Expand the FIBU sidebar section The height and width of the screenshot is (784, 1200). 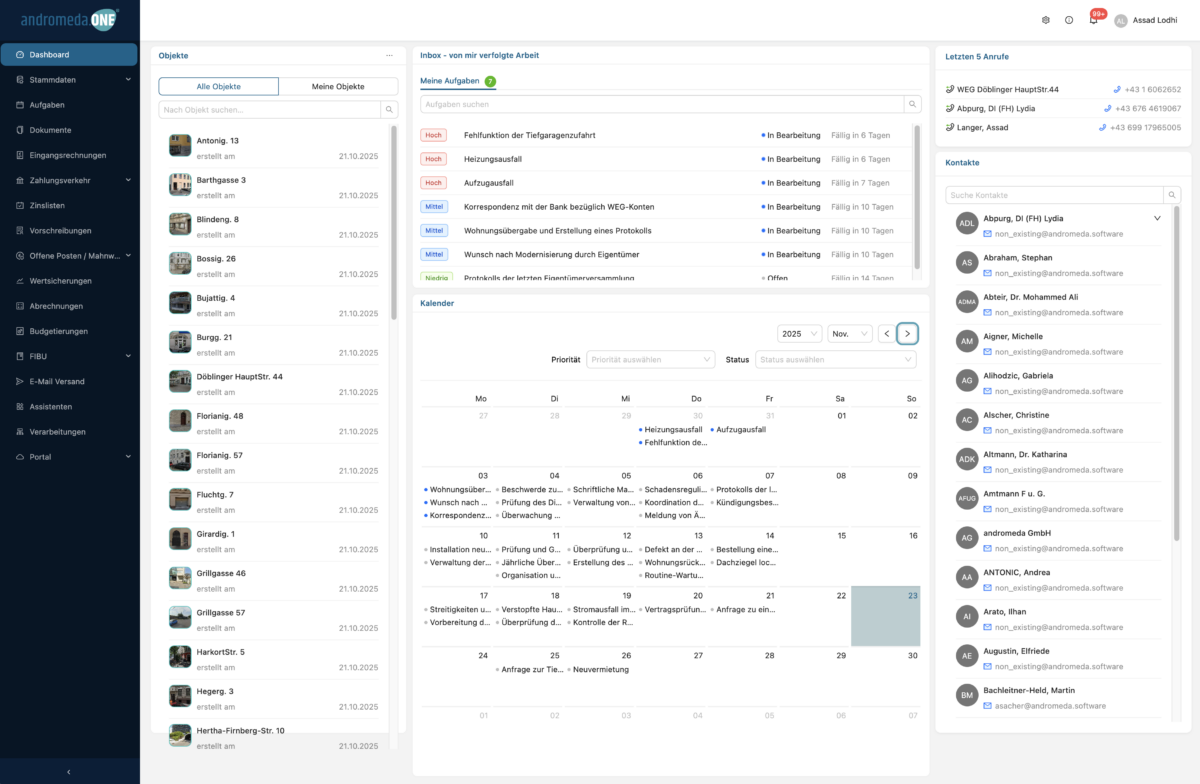pyautogui.click(x=69, y=356)
